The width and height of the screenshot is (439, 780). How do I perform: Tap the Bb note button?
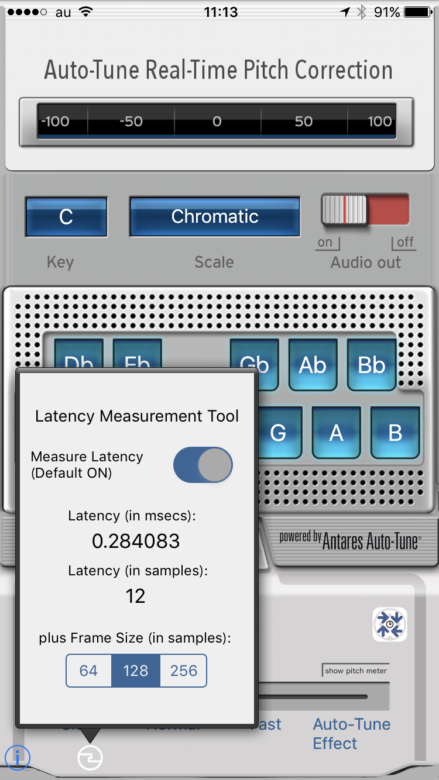coord(371,365)
